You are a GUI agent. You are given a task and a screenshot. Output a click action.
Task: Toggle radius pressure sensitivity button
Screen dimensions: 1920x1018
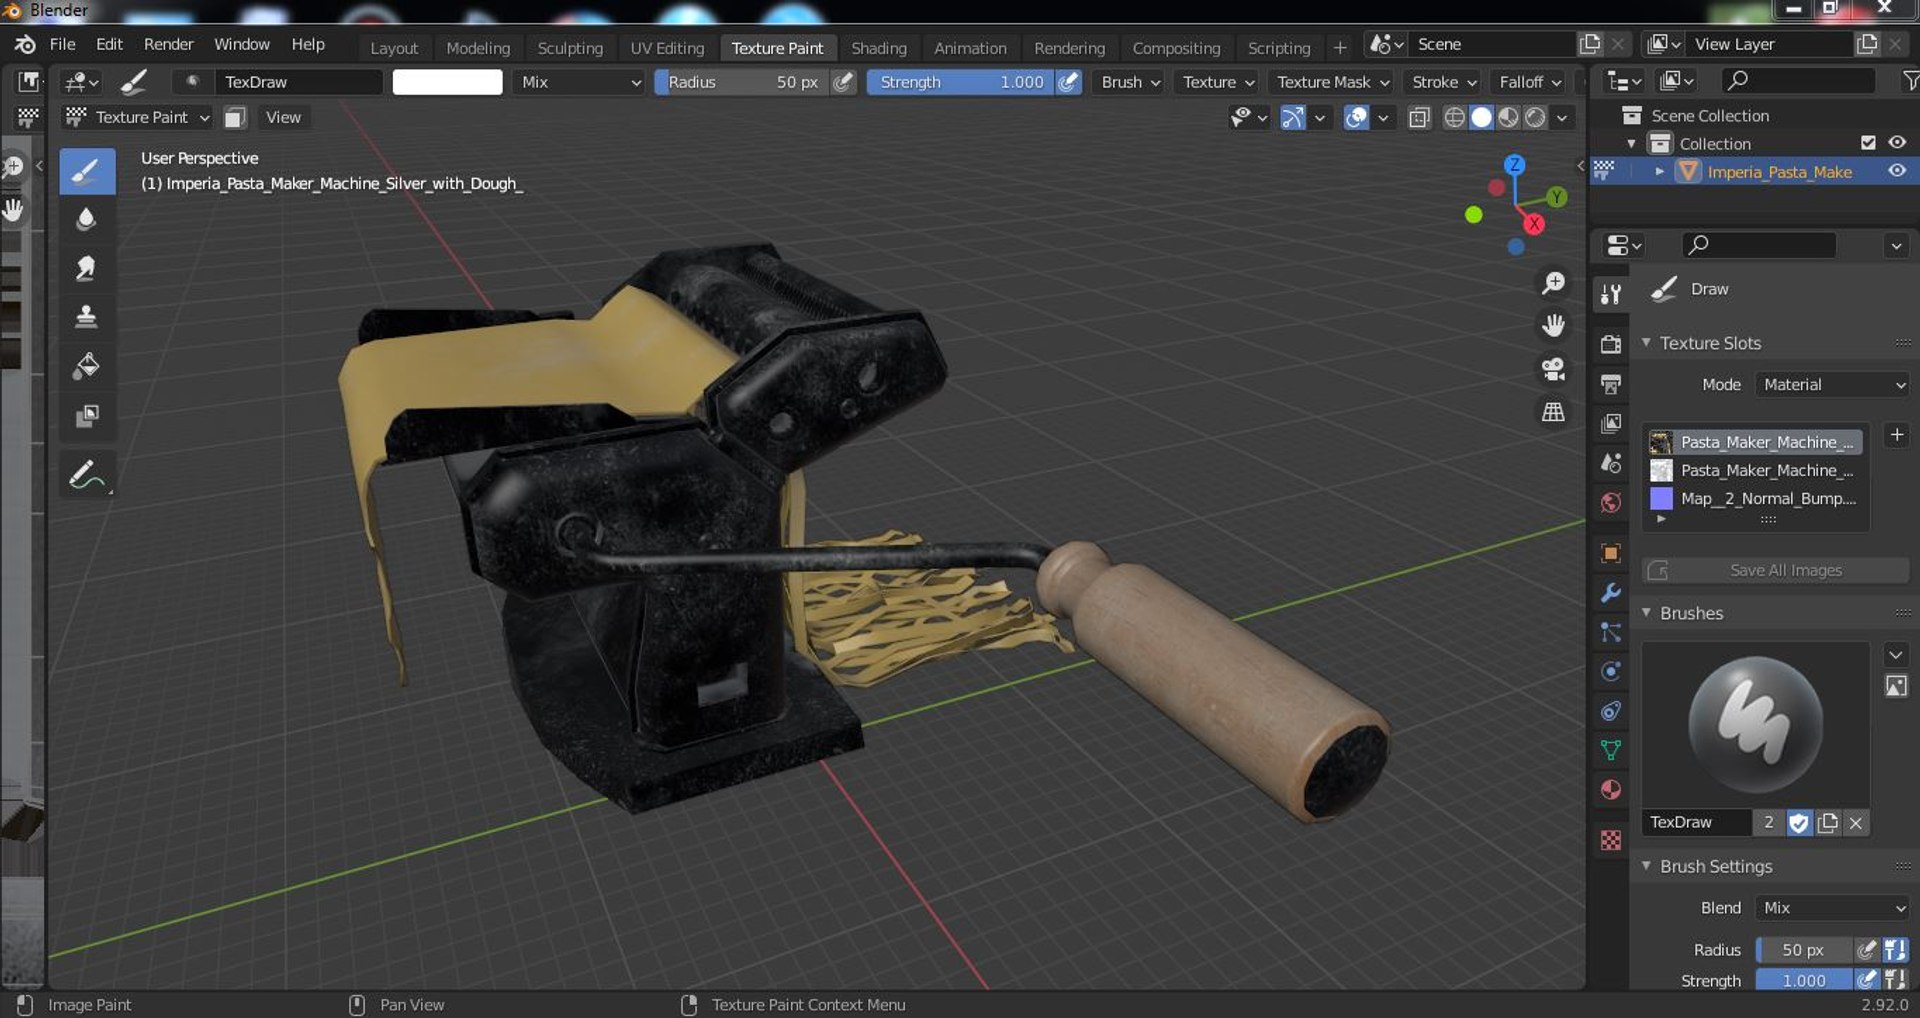(x=844, y=82)
